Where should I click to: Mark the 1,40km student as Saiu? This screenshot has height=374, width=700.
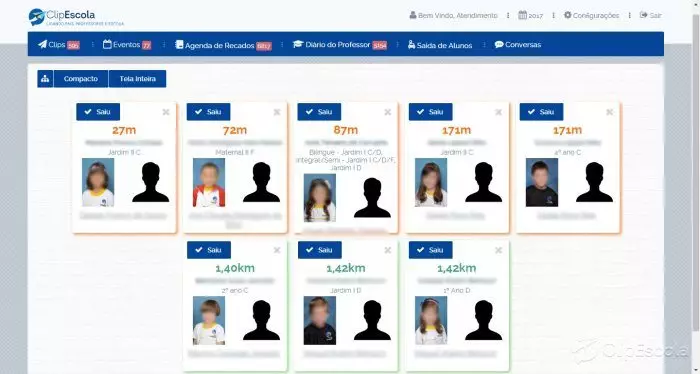point(209,250)
